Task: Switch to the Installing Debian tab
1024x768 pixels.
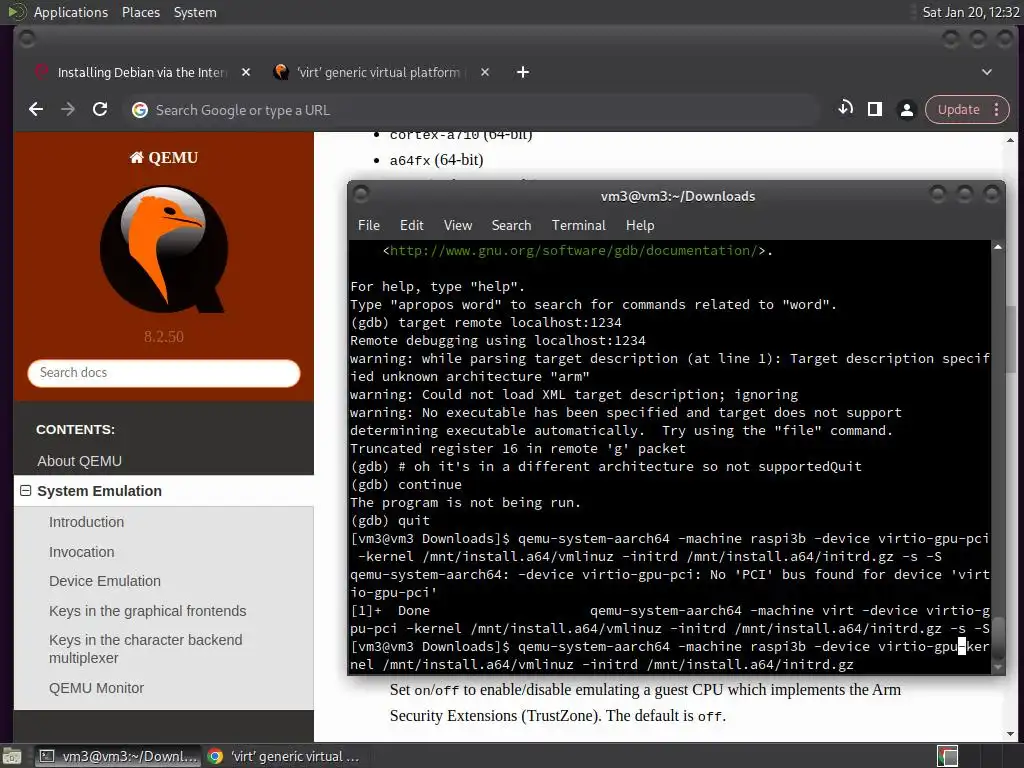Action: [141, 72]
